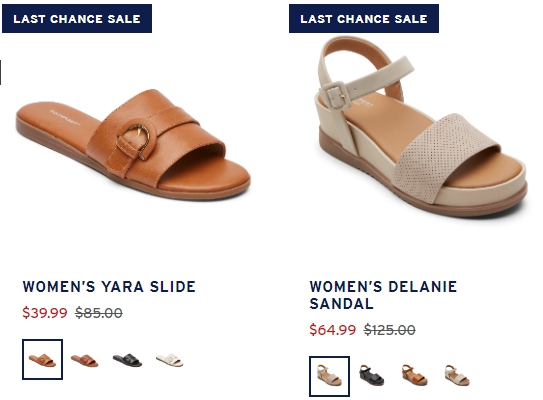Pick the tan brown Delanie Sandal swatch
The height and width of the screenshot is (400, 543).
tap(414, 375)
